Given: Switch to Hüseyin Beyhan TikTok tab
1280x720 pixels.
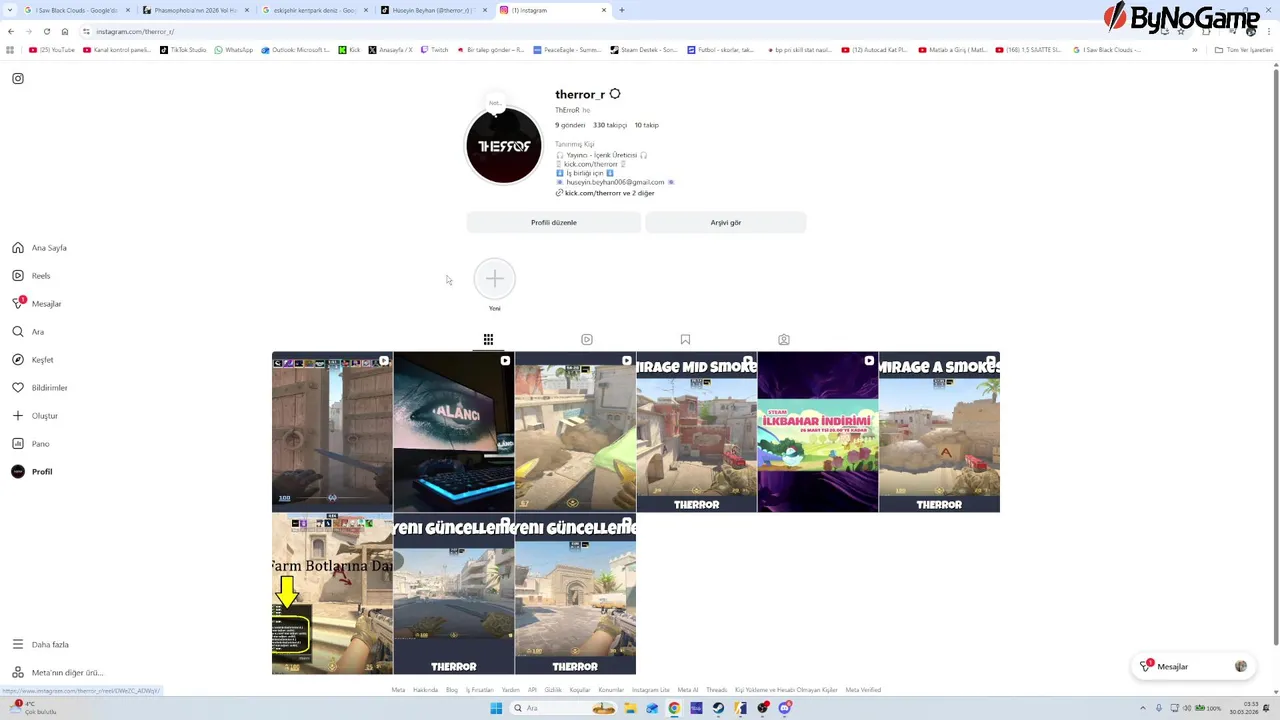Looking at the screenshot, I should 433,10.
